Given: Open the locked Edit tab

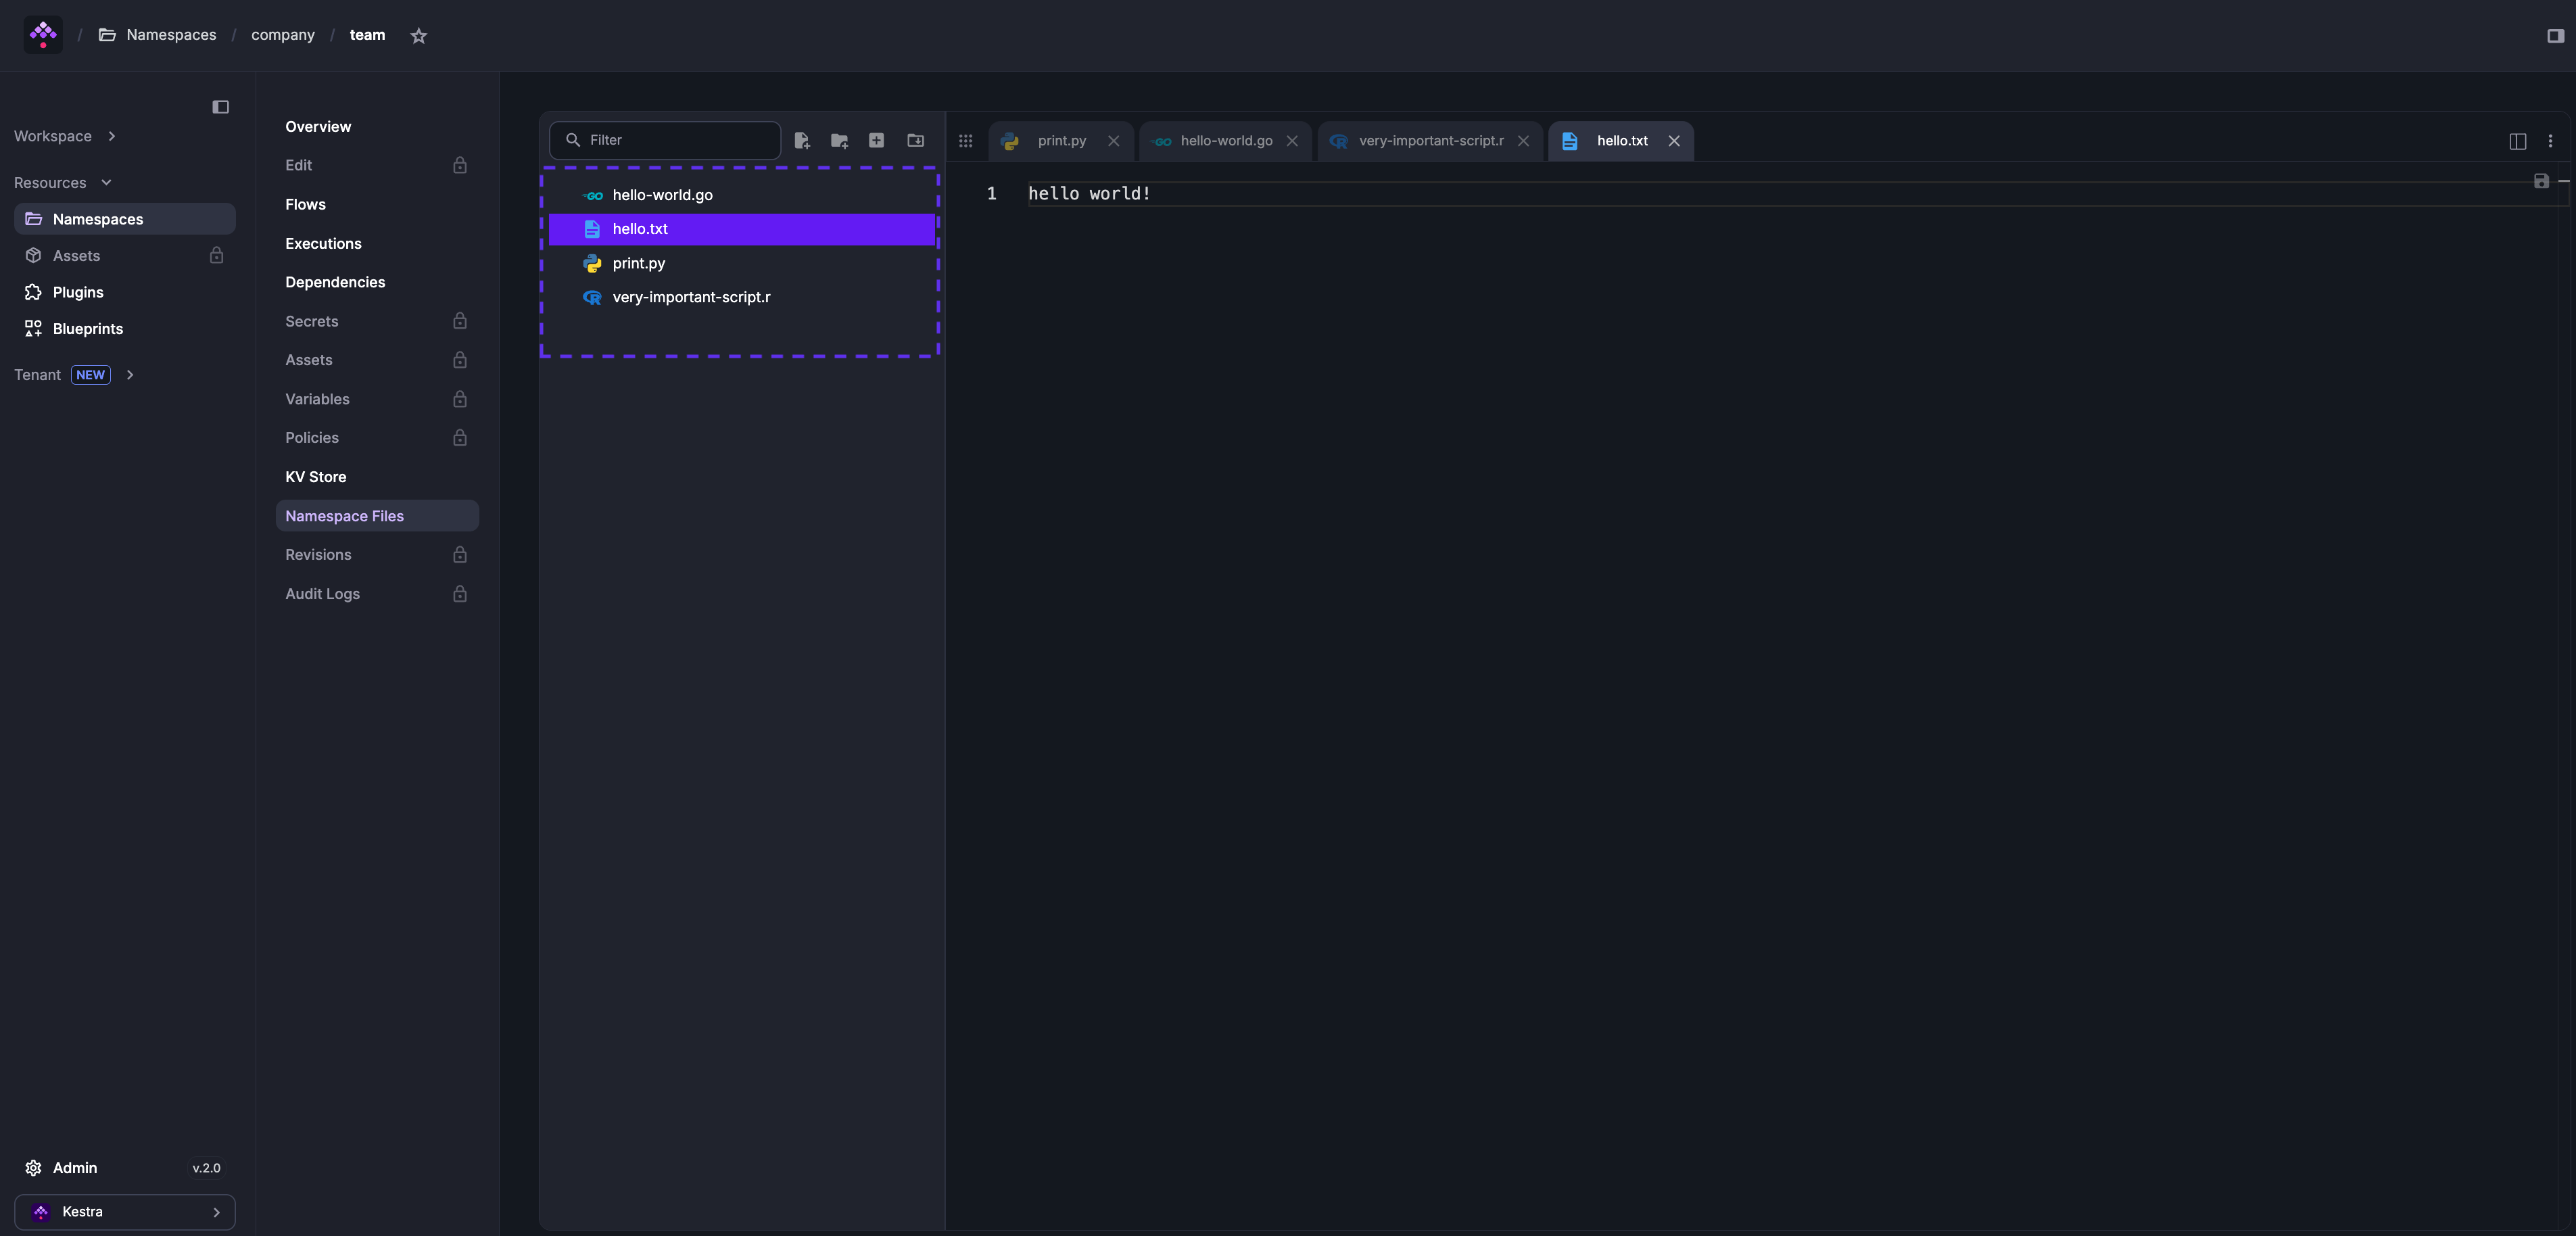Looking at the screenshot, I should [x=377, y=165].
